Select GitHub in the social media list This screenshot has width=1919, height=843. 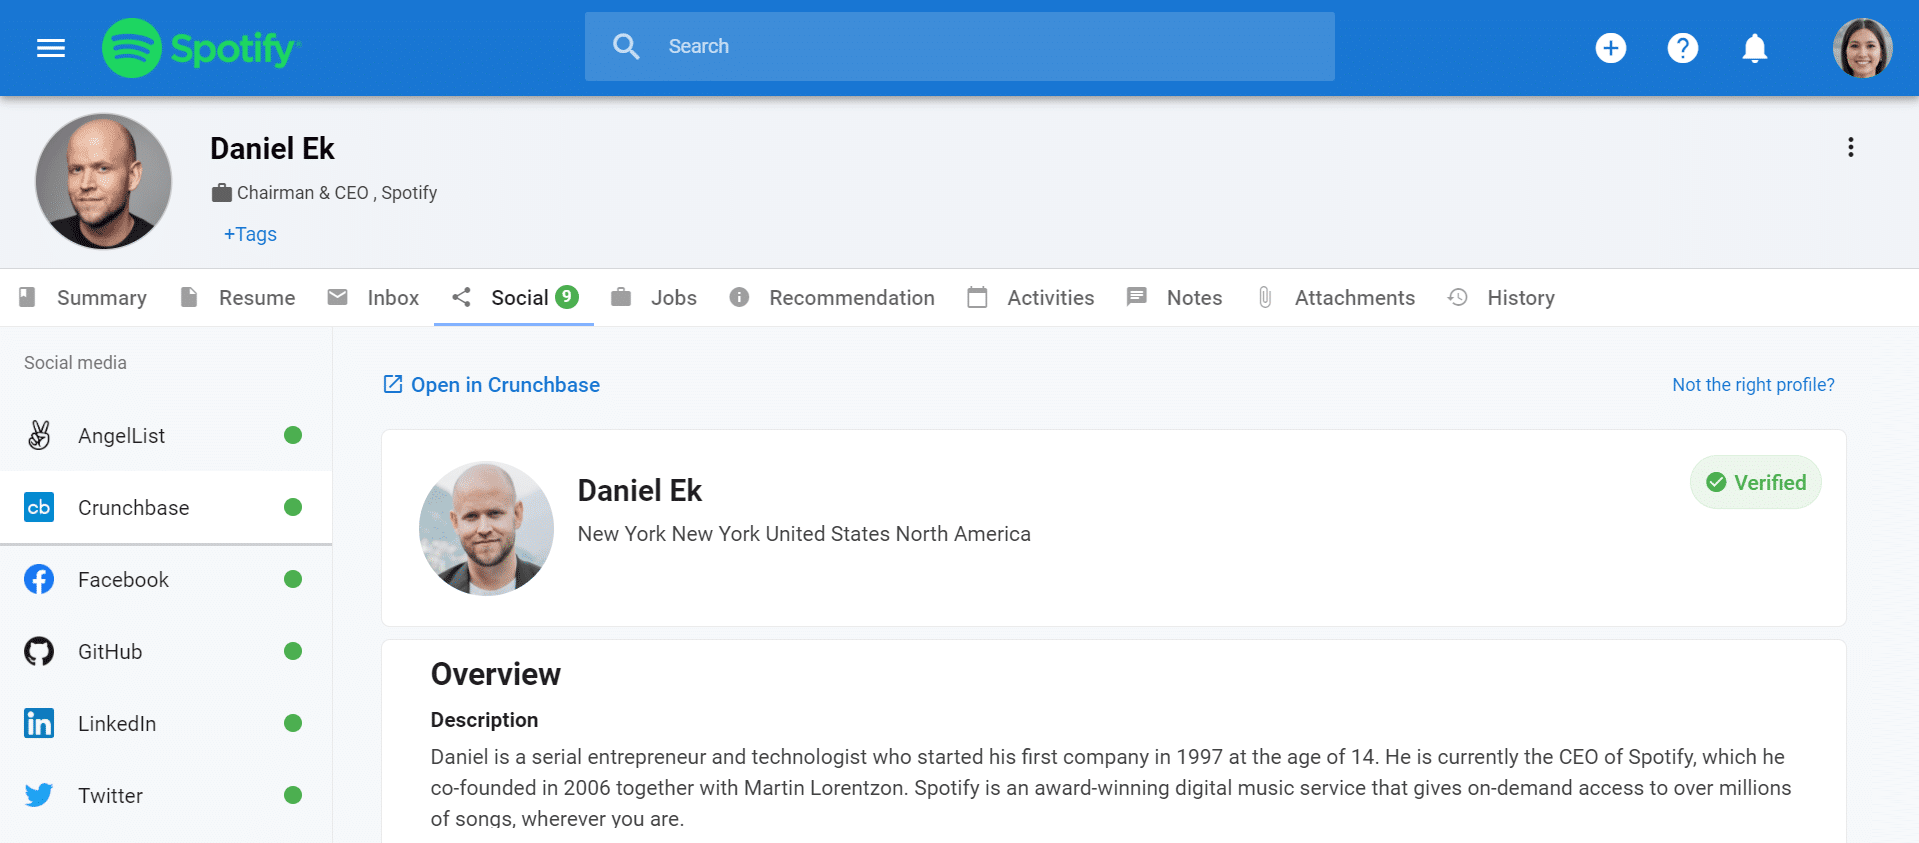(x=165, y=652)
